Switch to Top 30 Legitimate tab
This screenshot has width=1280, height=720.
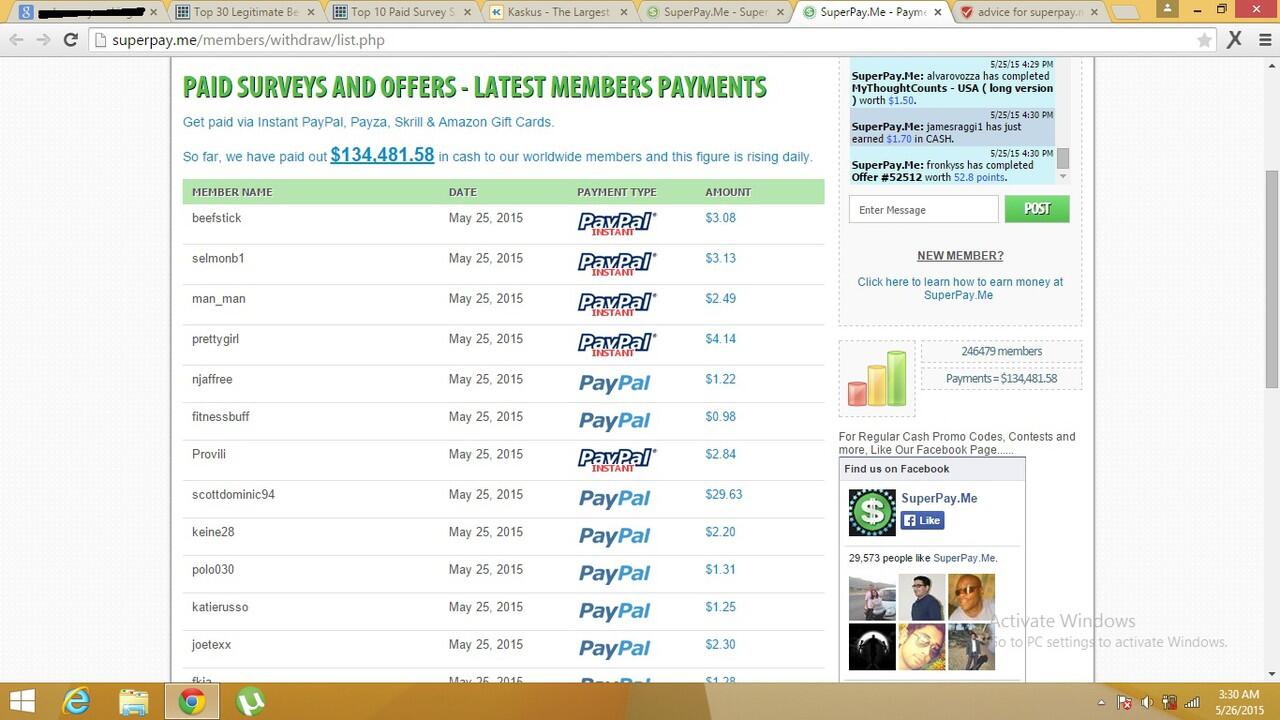coord(246,12)
